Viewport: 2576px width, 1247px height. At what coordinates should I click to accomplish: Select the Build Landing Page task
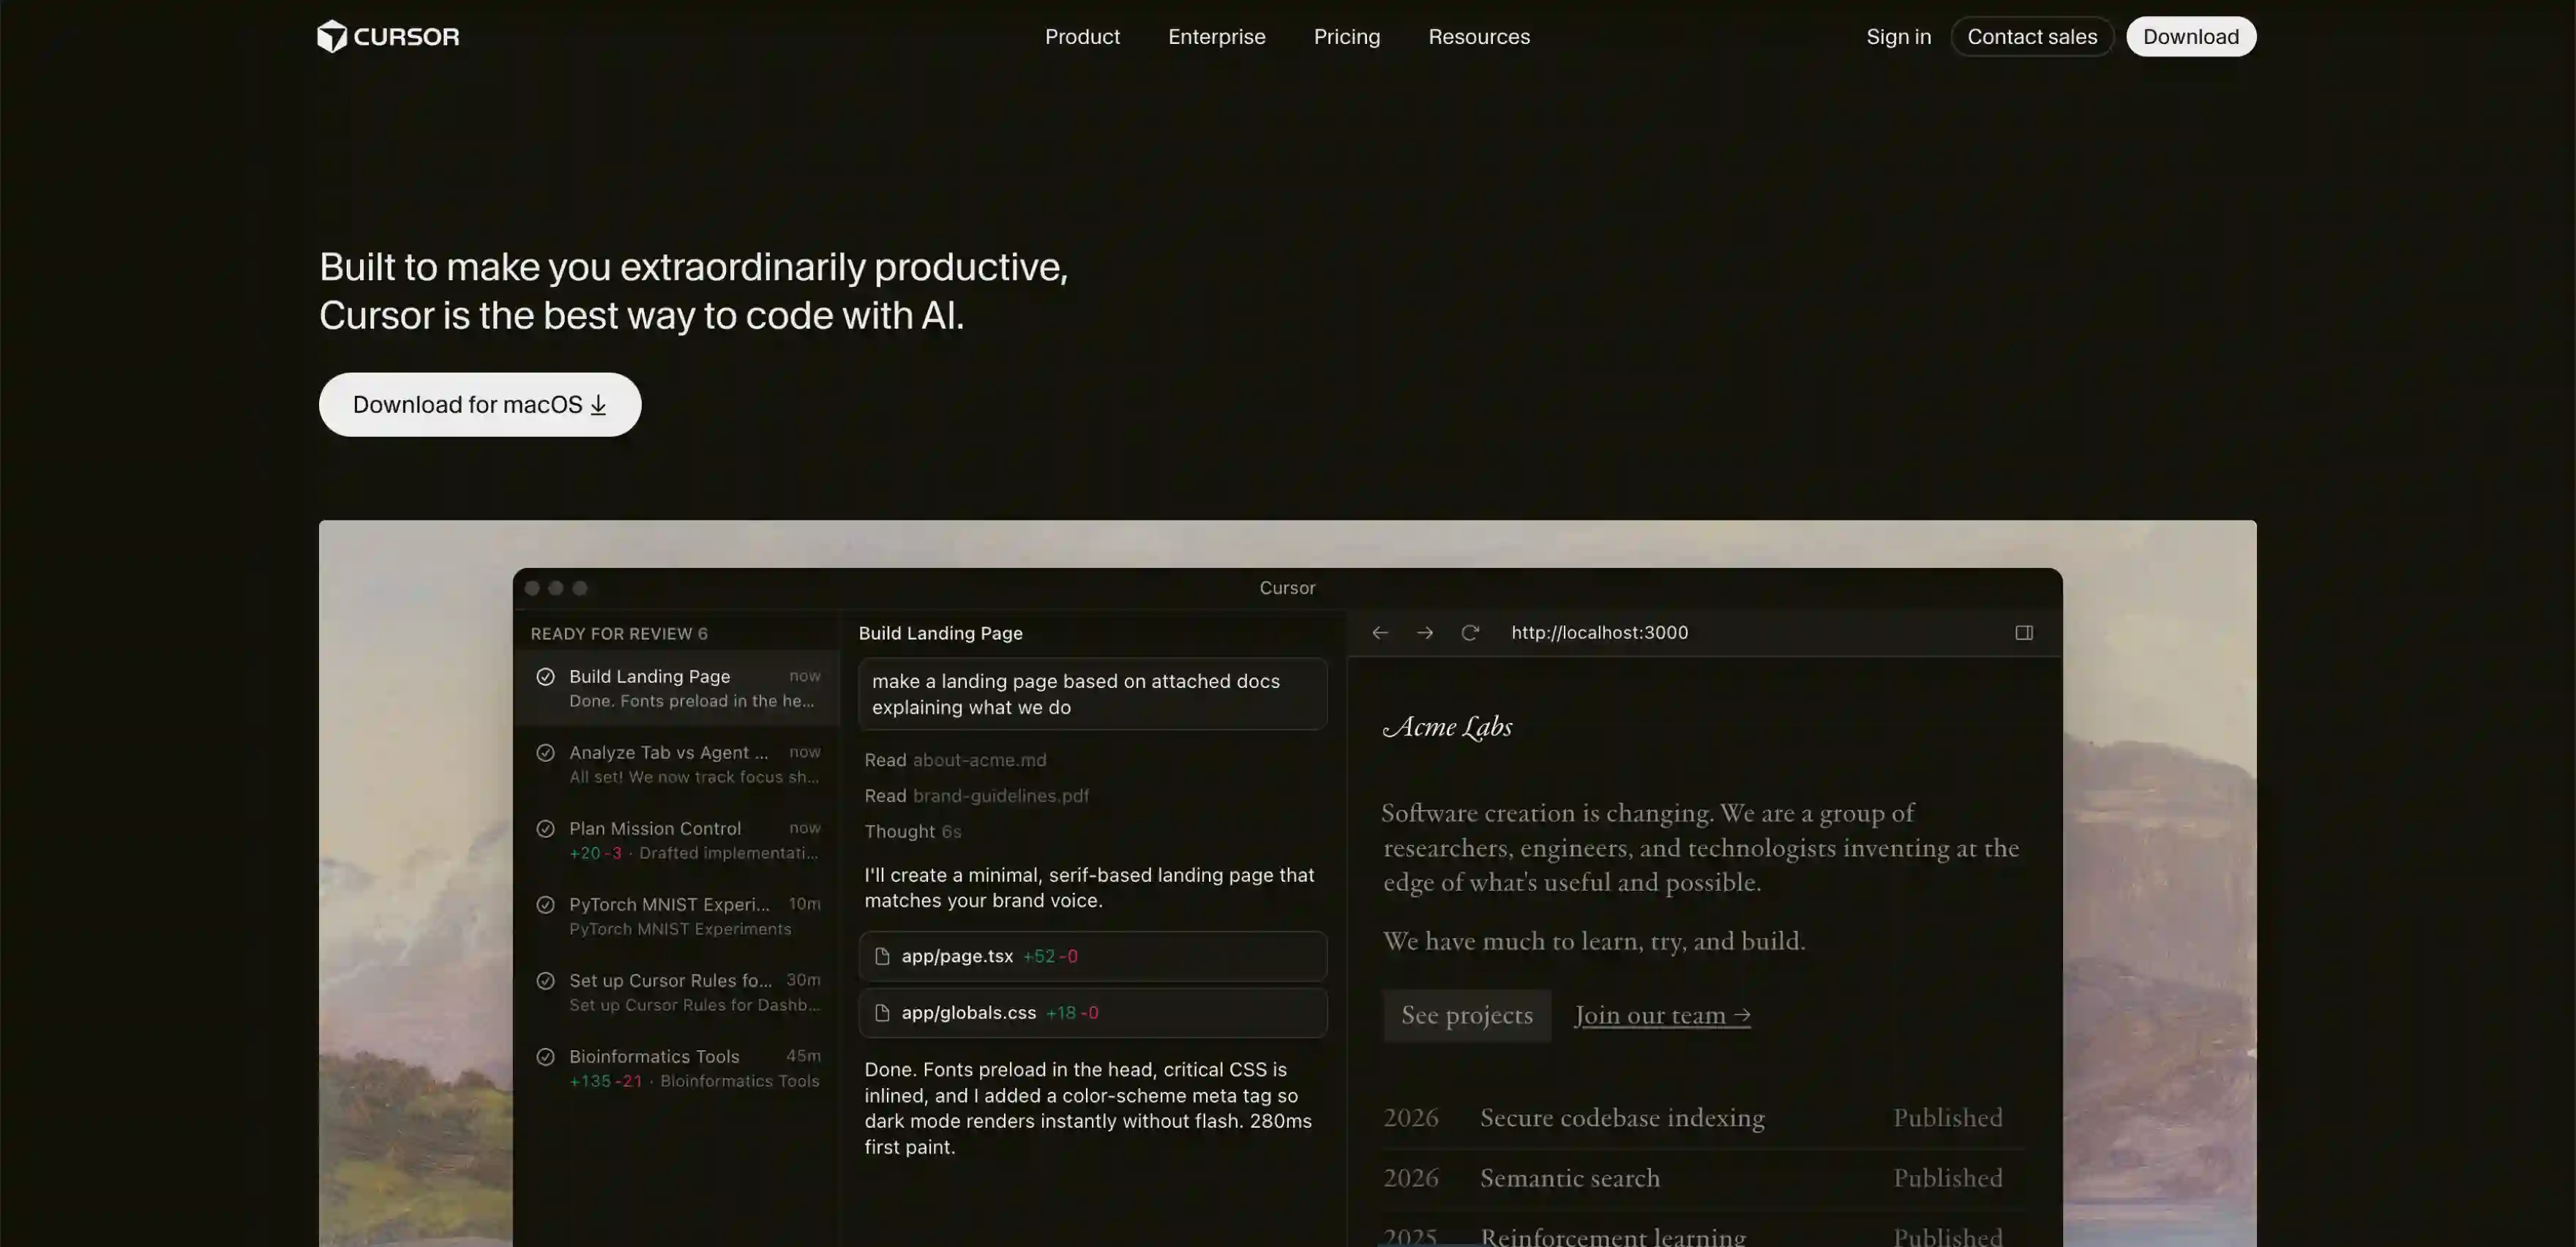click(x=677, y=688)
